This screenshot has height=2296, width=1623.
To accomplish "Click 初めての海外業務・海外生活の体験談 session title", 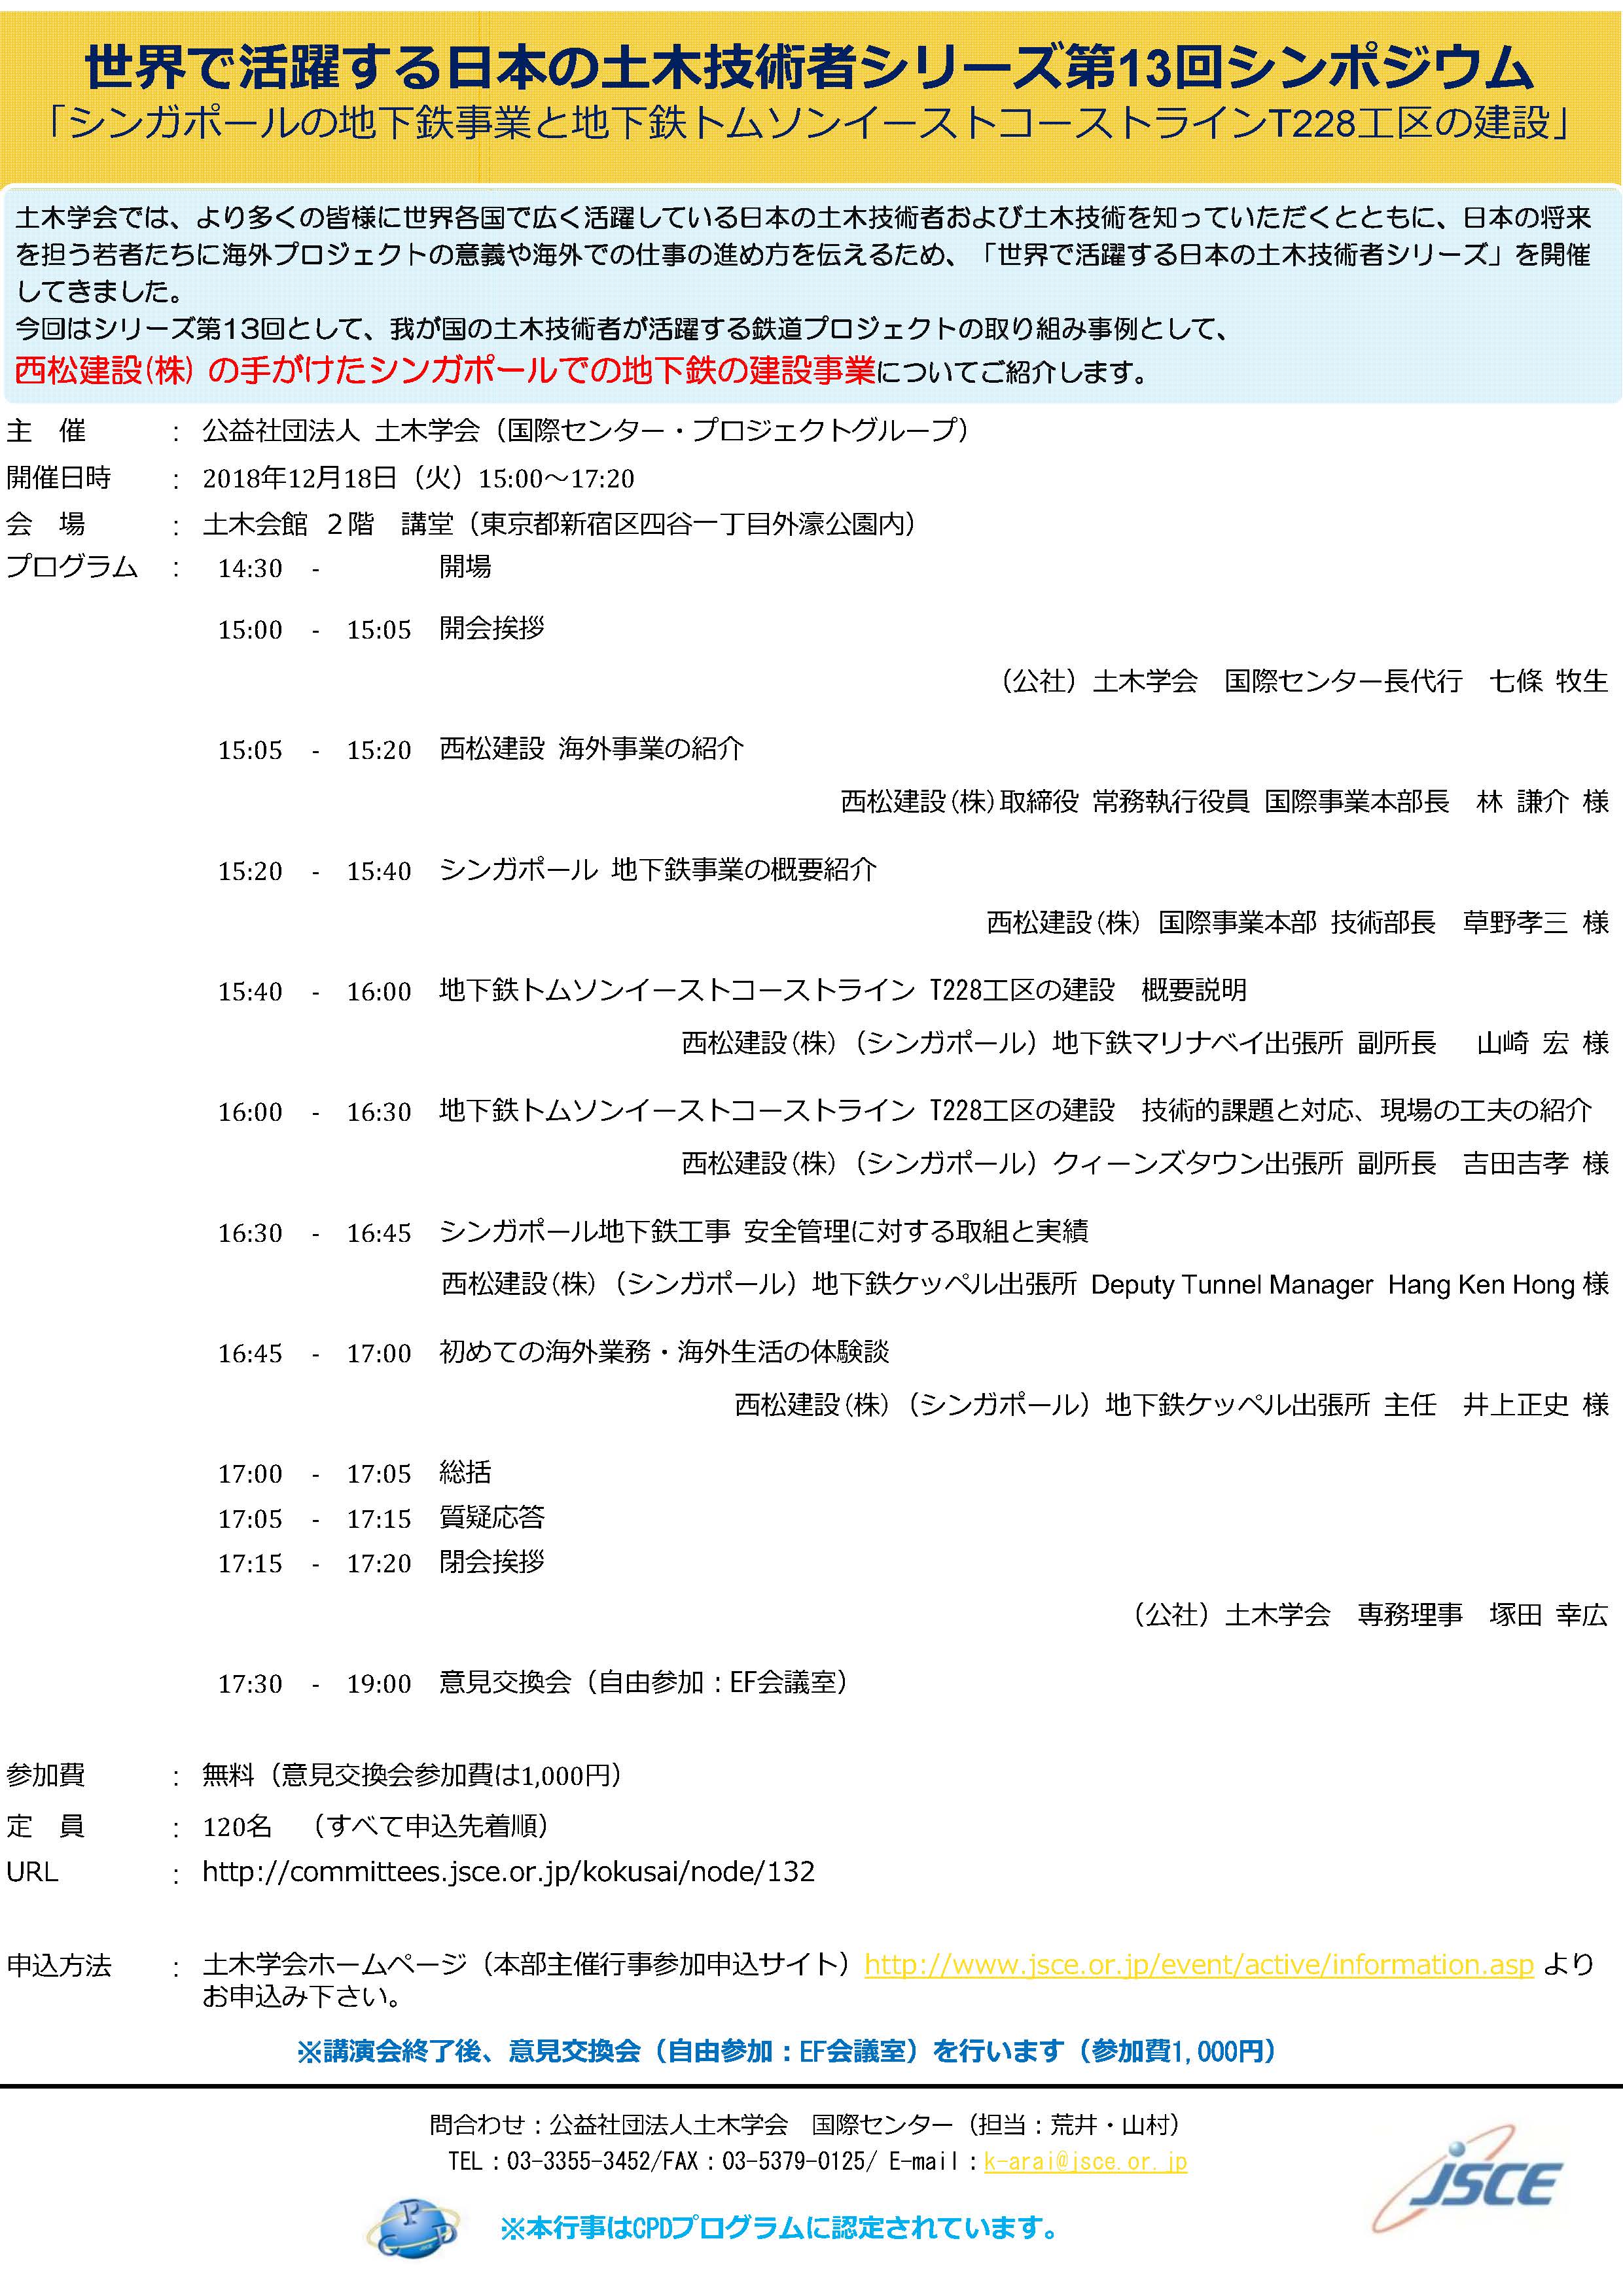I will click(664, 1352).
